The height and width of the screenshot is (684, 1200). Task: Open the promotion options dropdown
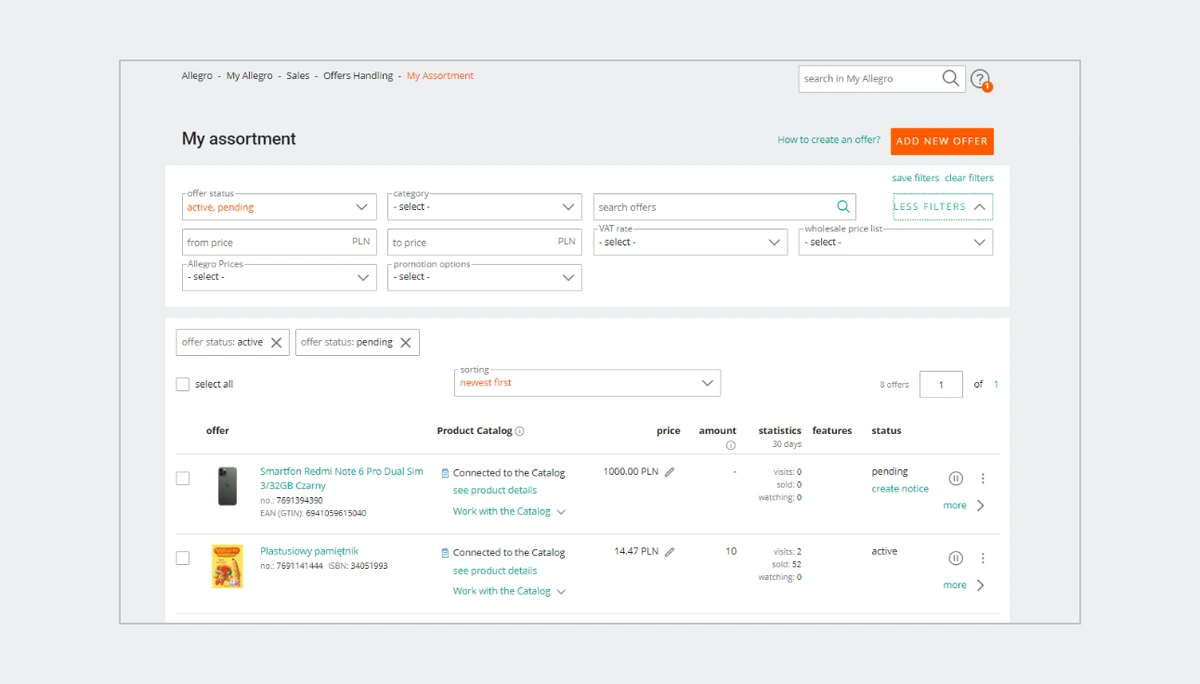[485, 277]
